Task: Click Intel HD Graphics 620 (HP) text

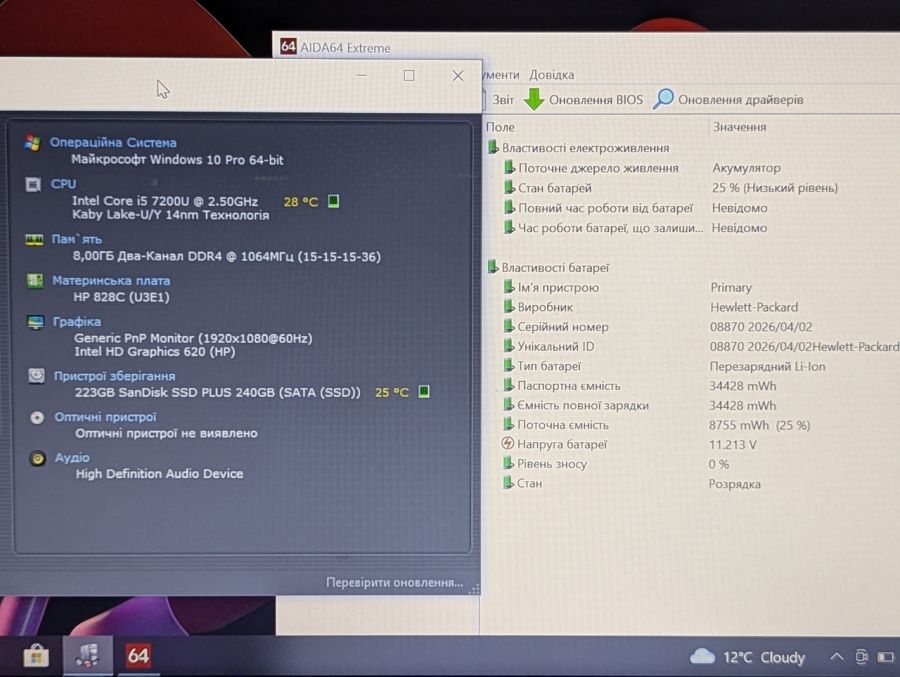Action: pos(154,351)
